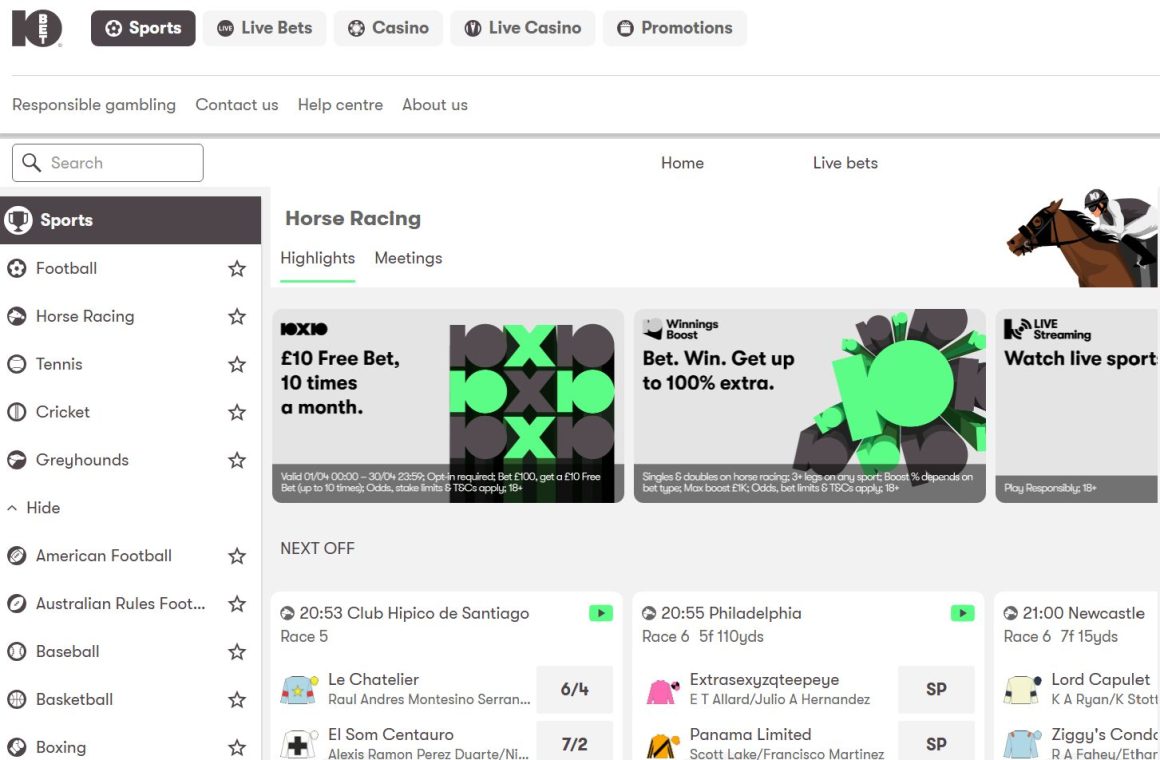Switch to the Highlights tab
This screenshot has width=1160, height=760.
click(x=317, y=258)
